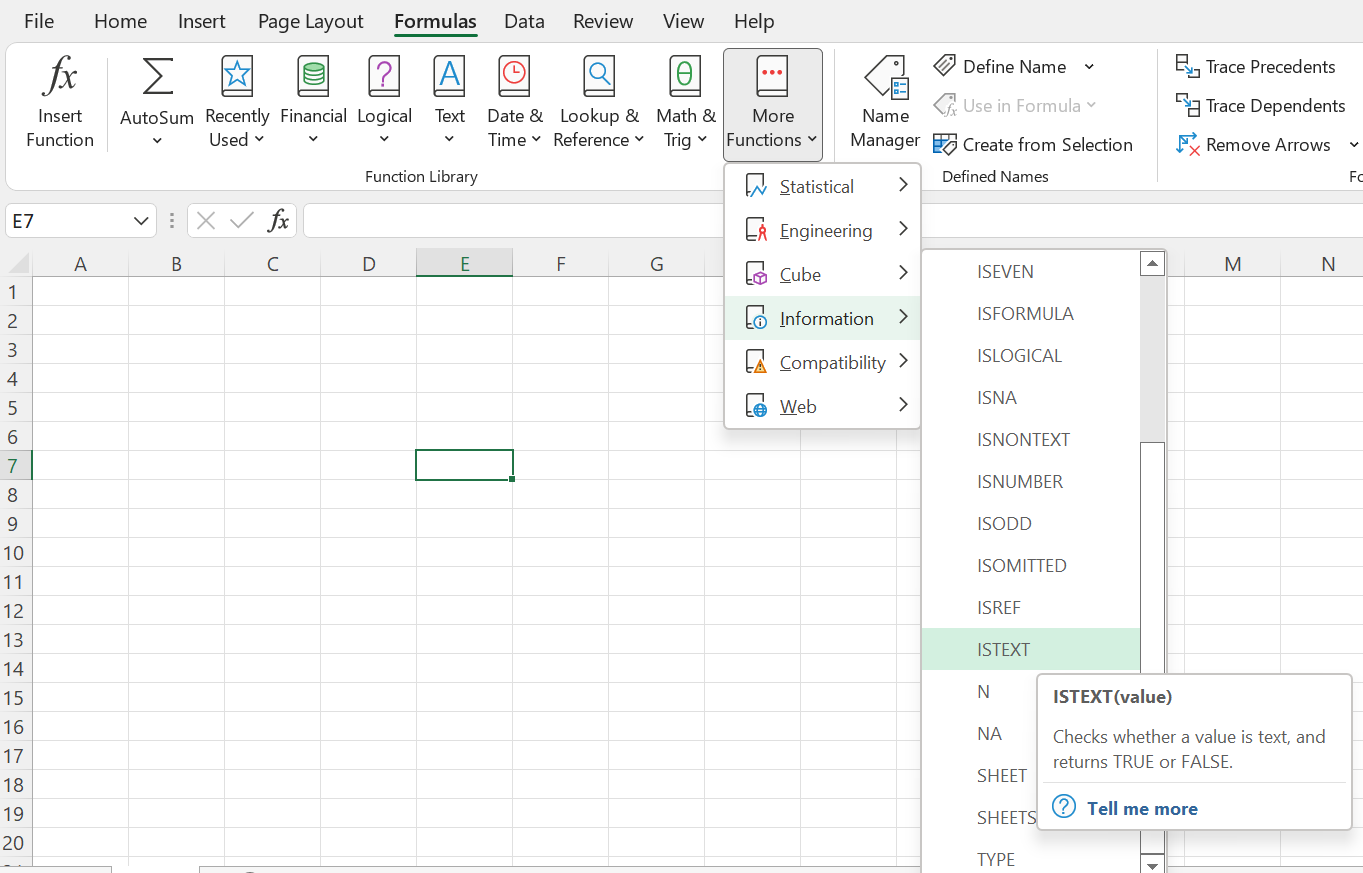Open the Date & Time functions library
The height and width of the screenshot is (873, 1363).
[515, 103]
